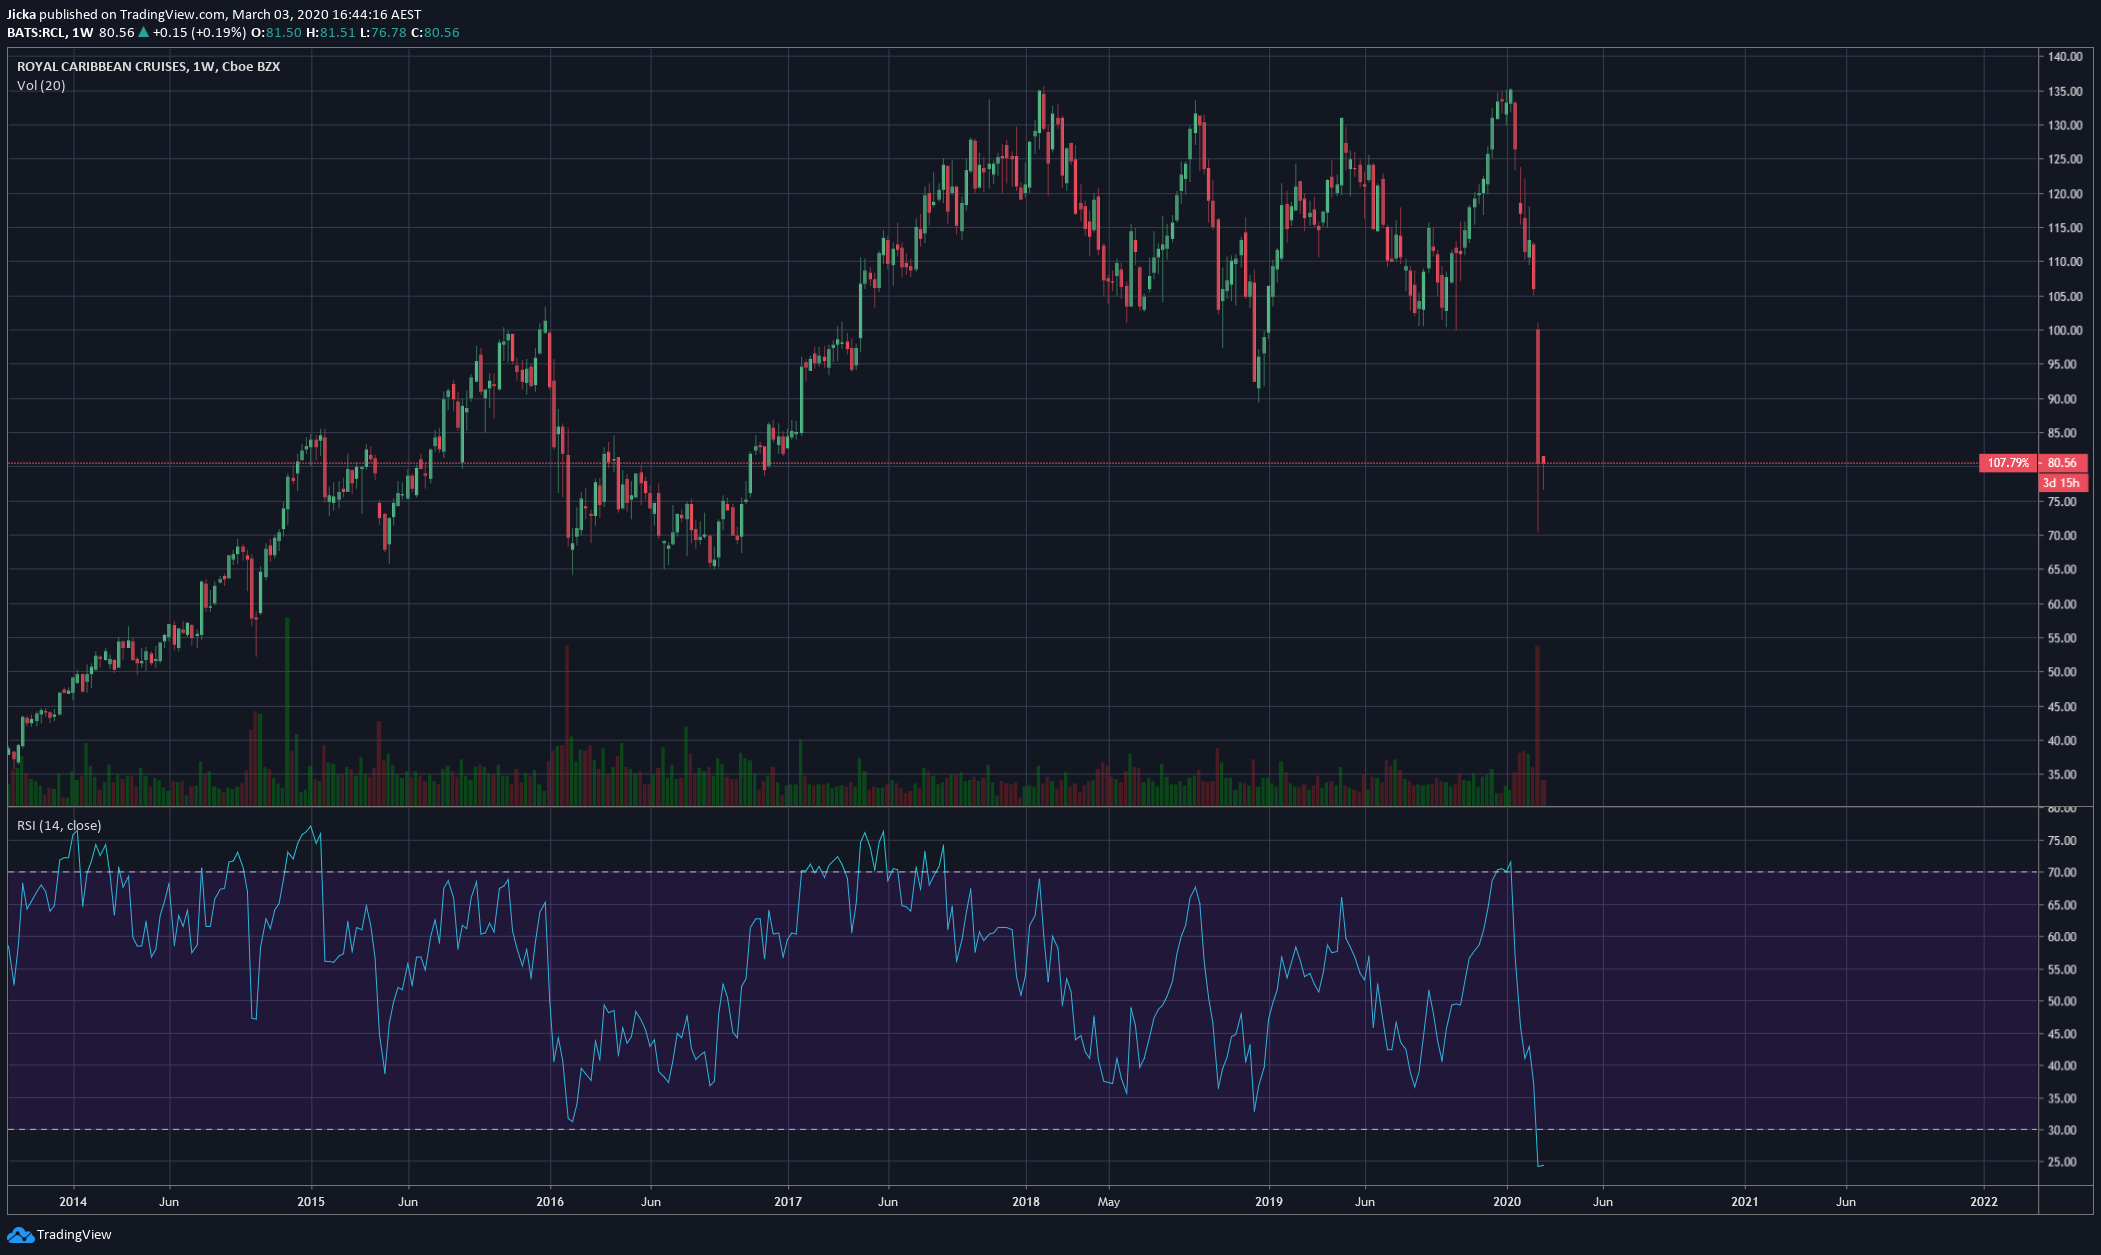Image resolution: width=2101 pixels, height=1255 pixels.
Task: Click the 2015 date axis label
Action: [x=311, y=1202]
